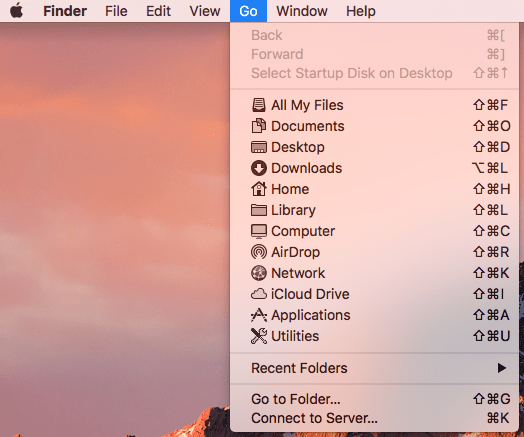Image resolution: width=524 pixels, height=437 pixels.
Task: Select the Home label
Action: pyautogui.click(x=290, y=189)
